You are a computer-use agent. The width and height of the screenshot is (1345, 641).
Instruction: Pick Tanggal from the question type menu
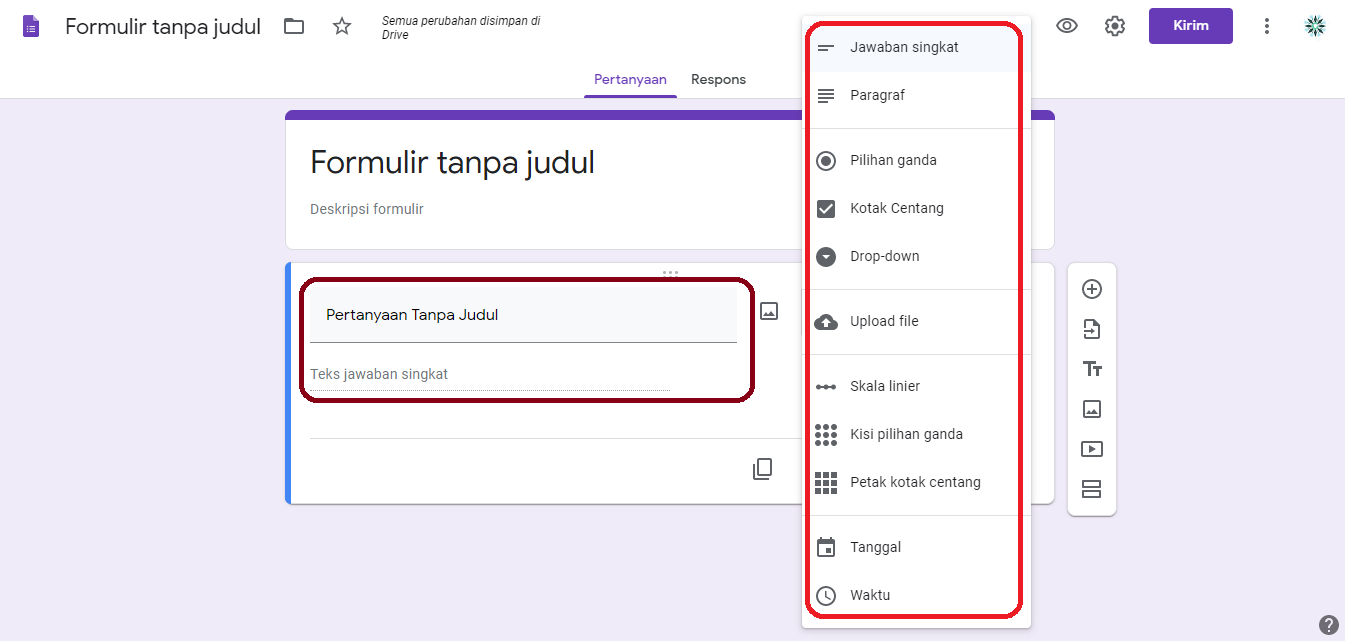tap(876, 546)
